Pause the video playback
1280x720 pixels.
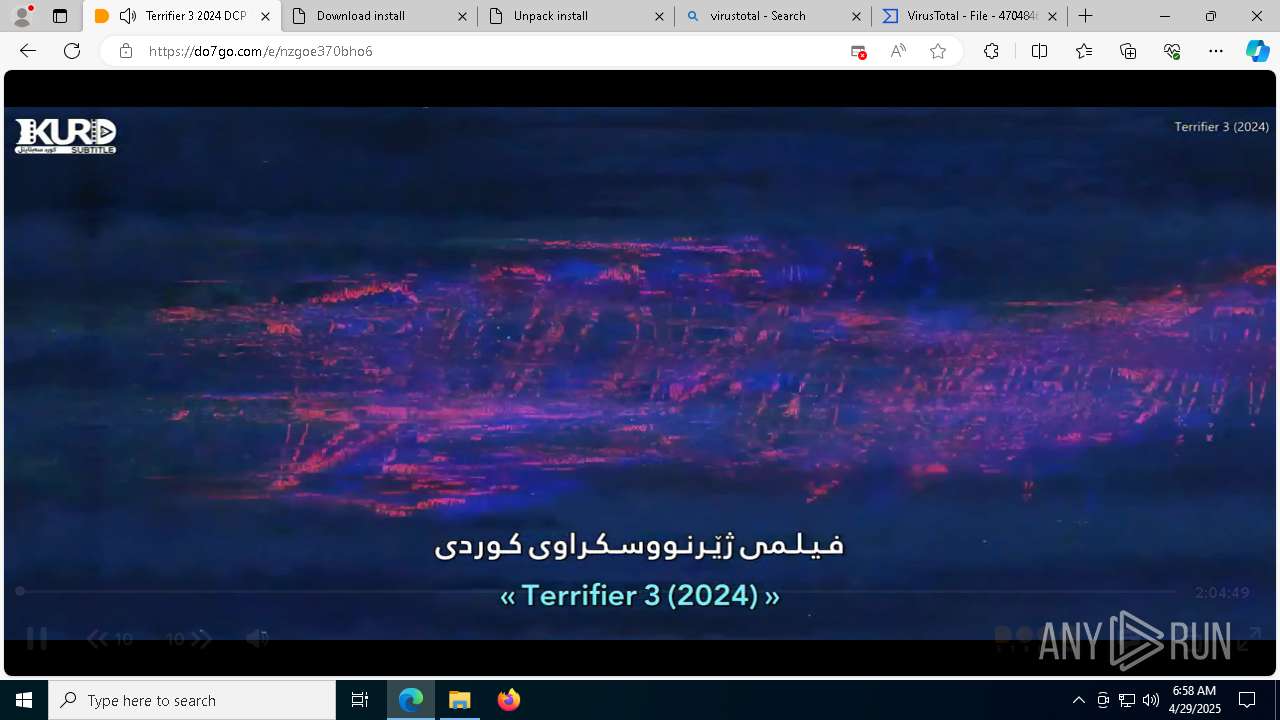(36, 638)
